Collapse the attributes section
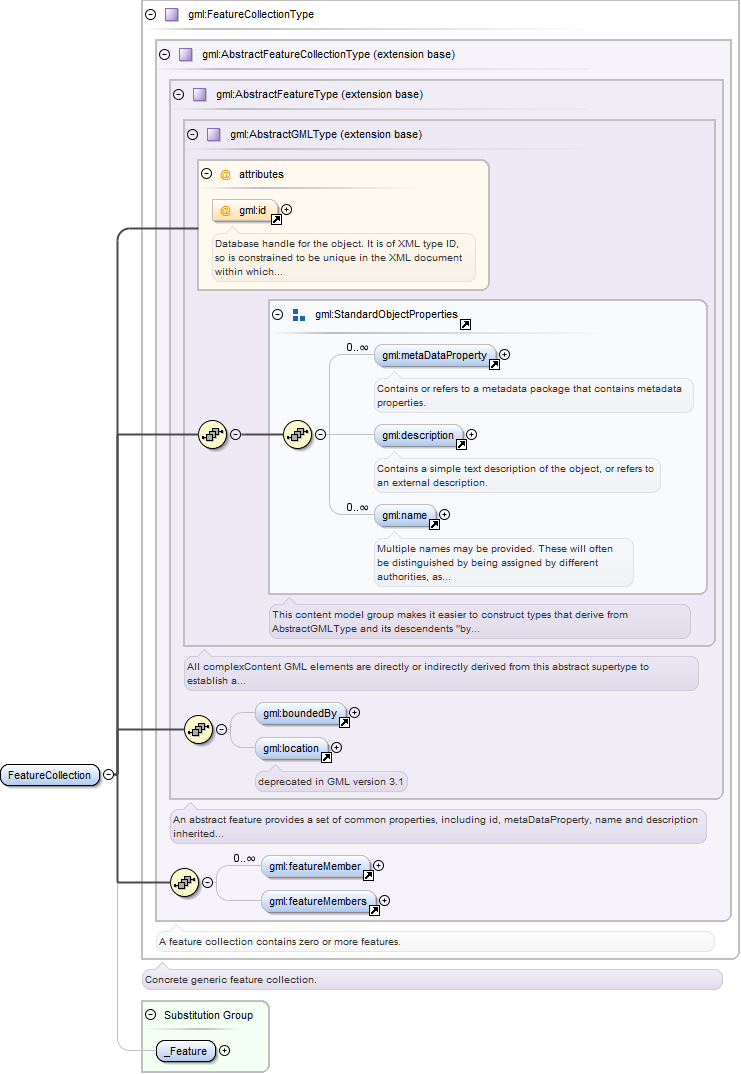The width and height of the screenshot is (741, 1074). 207,174
